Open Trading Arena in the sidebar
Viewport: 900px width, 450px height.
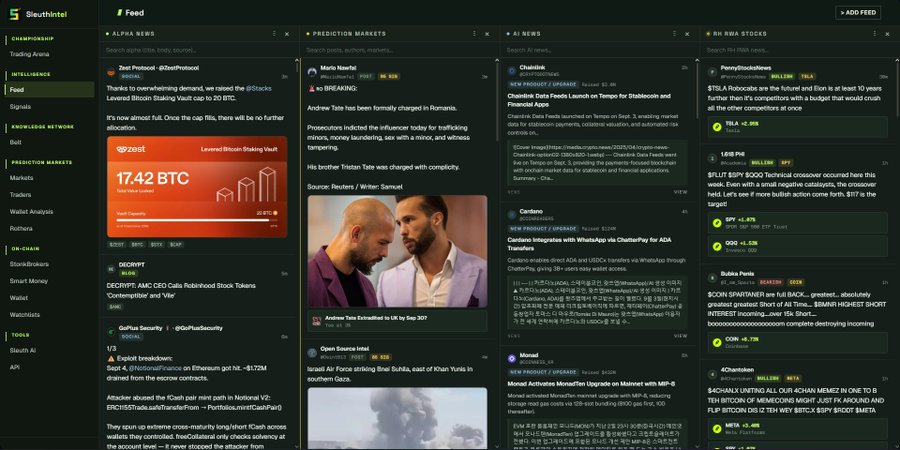coord(29,54)
